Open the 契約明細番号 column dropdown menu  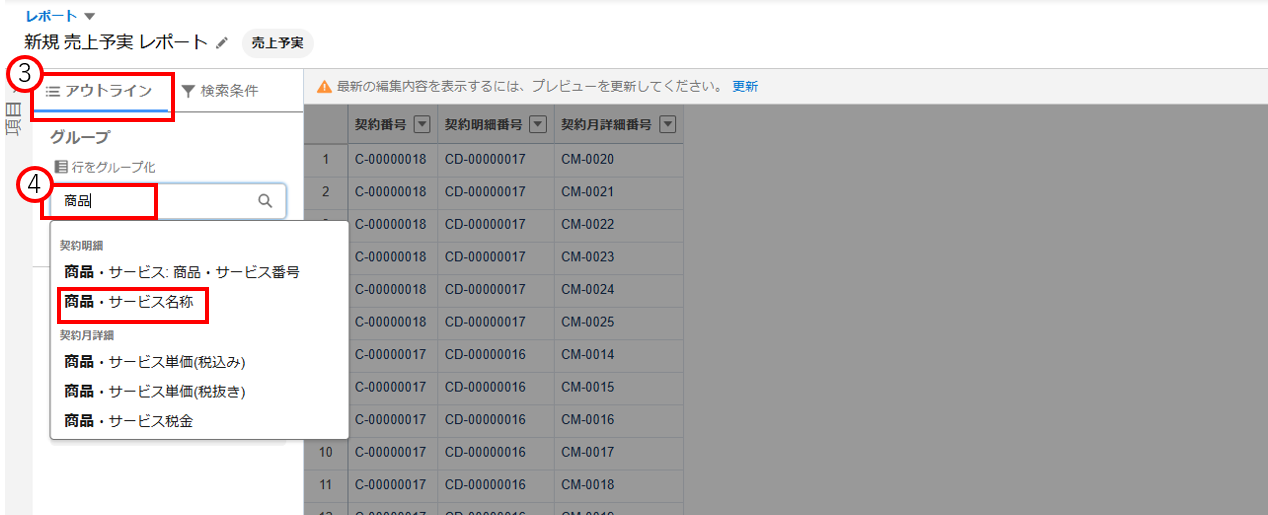[x=538, y=125]
